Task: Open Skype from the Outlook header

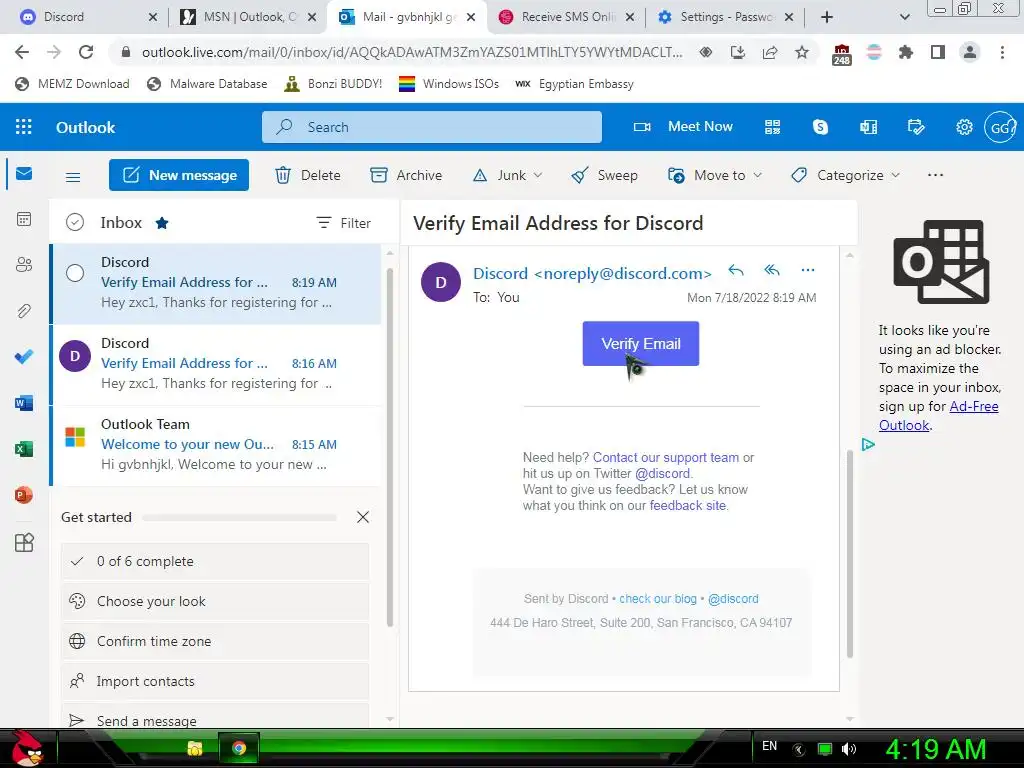Action: (820, 127)
